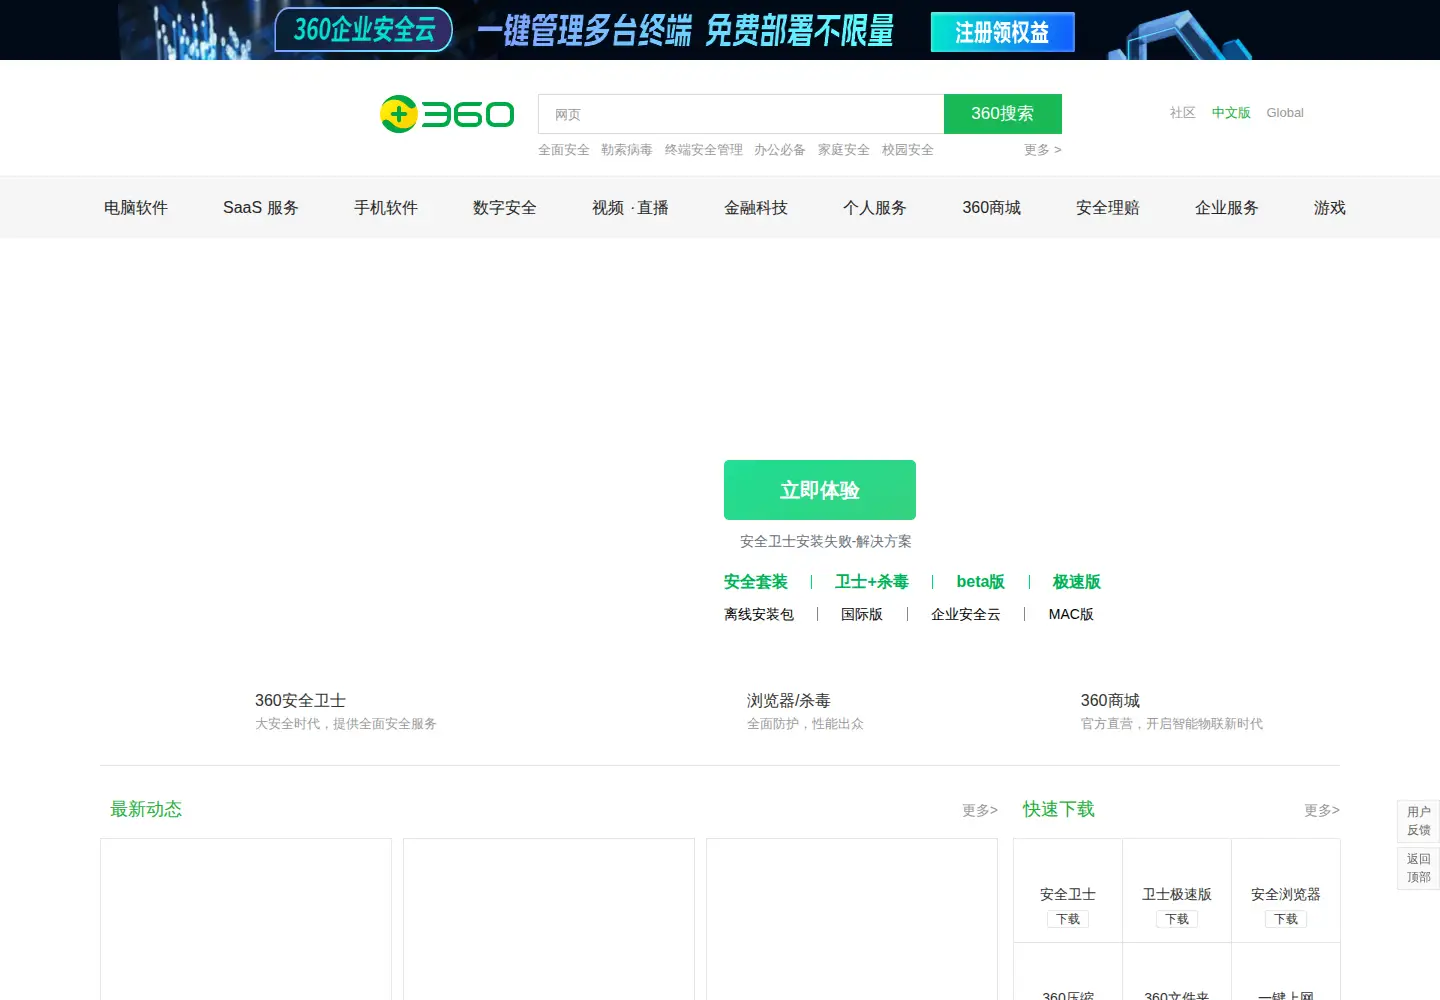Open the 数字安全 menu
The width and height of the screenshot is (1440, 1000).
pyautogui.click(x=505, y=208)
